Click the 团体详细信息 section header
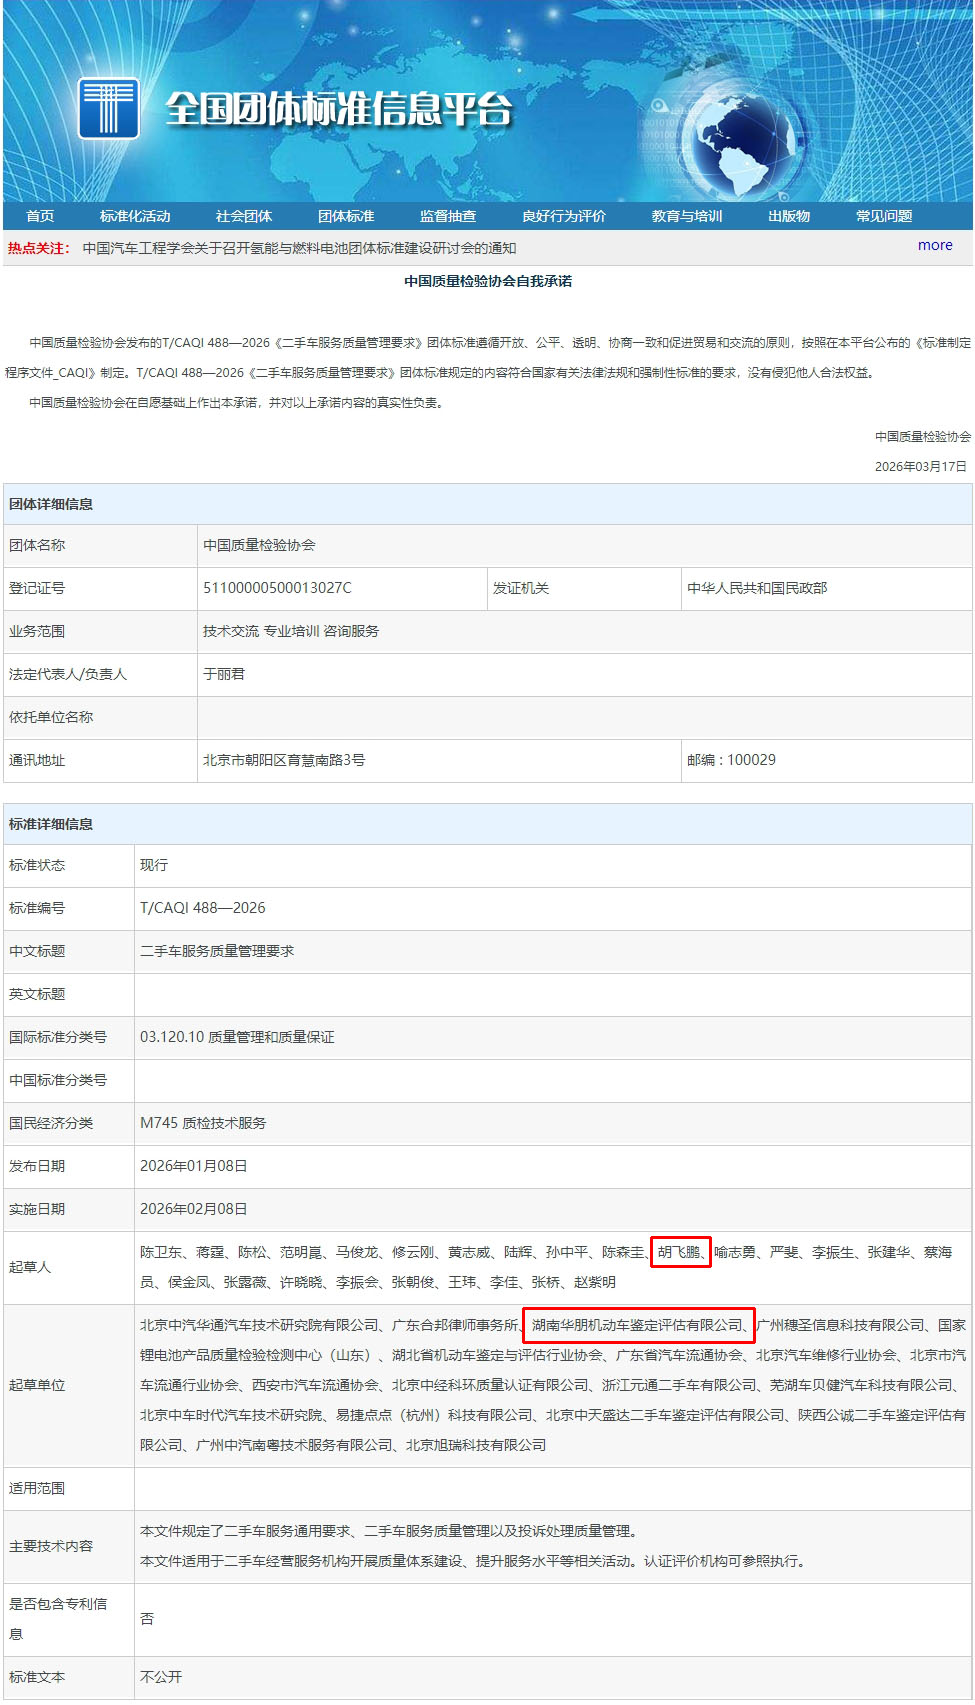 pyautogui.click(x=51, y=504)
